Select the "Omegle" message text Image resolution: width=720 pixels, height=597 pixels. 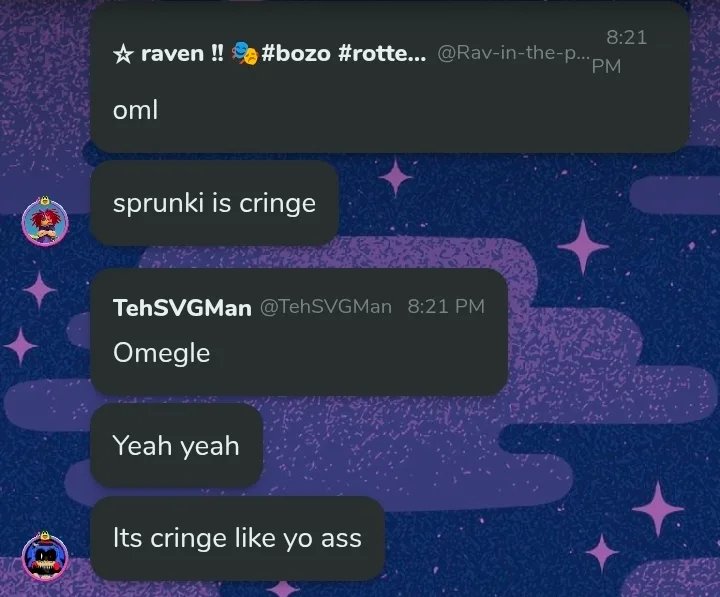(161, 352)
